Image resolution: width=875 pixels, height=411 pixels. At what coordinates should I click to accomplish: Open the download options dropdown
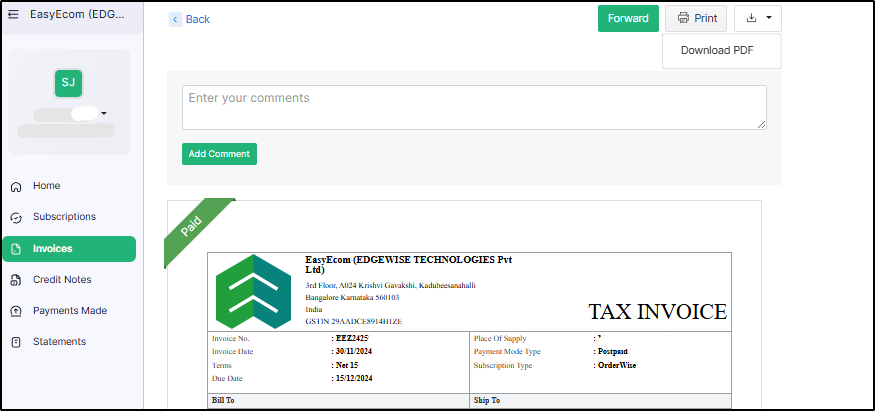(758, 18)
